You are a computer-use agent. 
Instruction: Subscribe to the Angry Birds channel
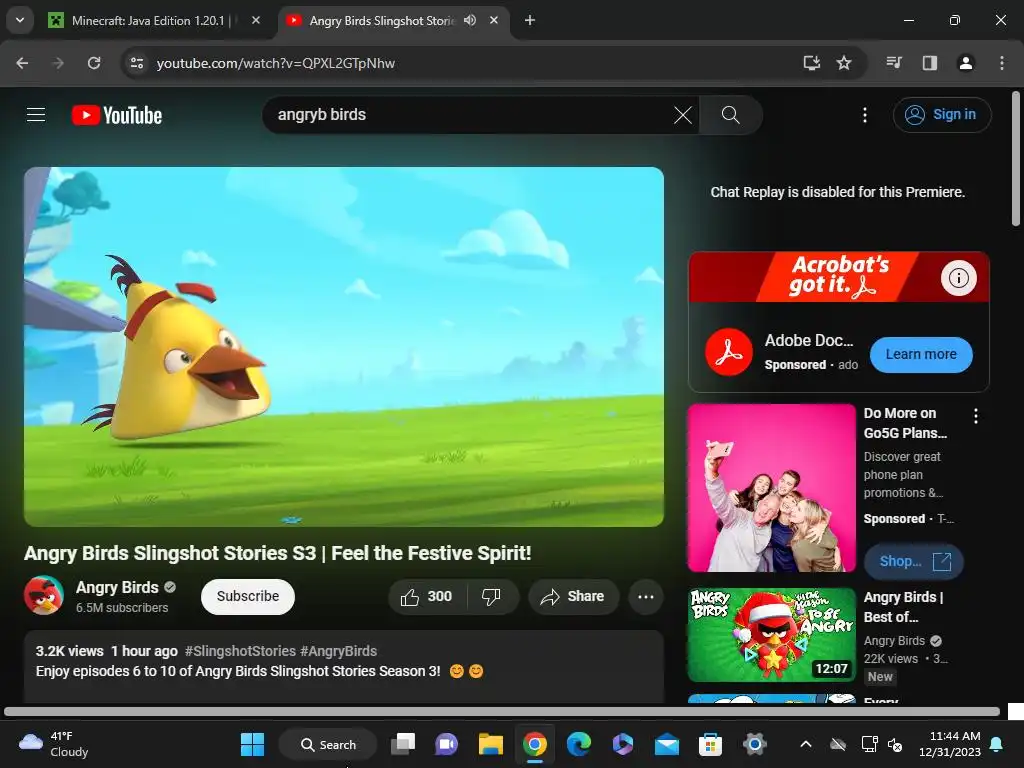(248, 596)
